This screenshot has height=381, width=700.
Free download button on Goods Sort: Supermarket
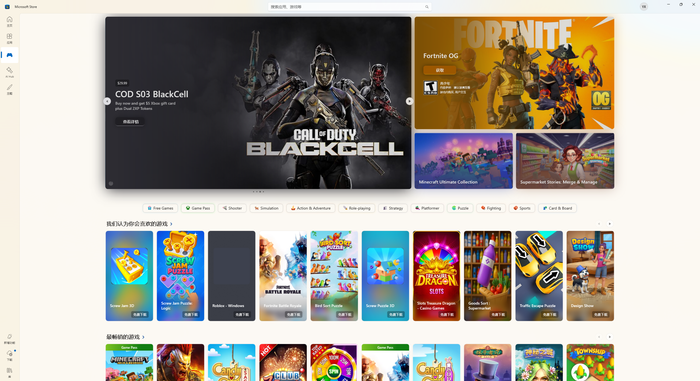[498, 314]
